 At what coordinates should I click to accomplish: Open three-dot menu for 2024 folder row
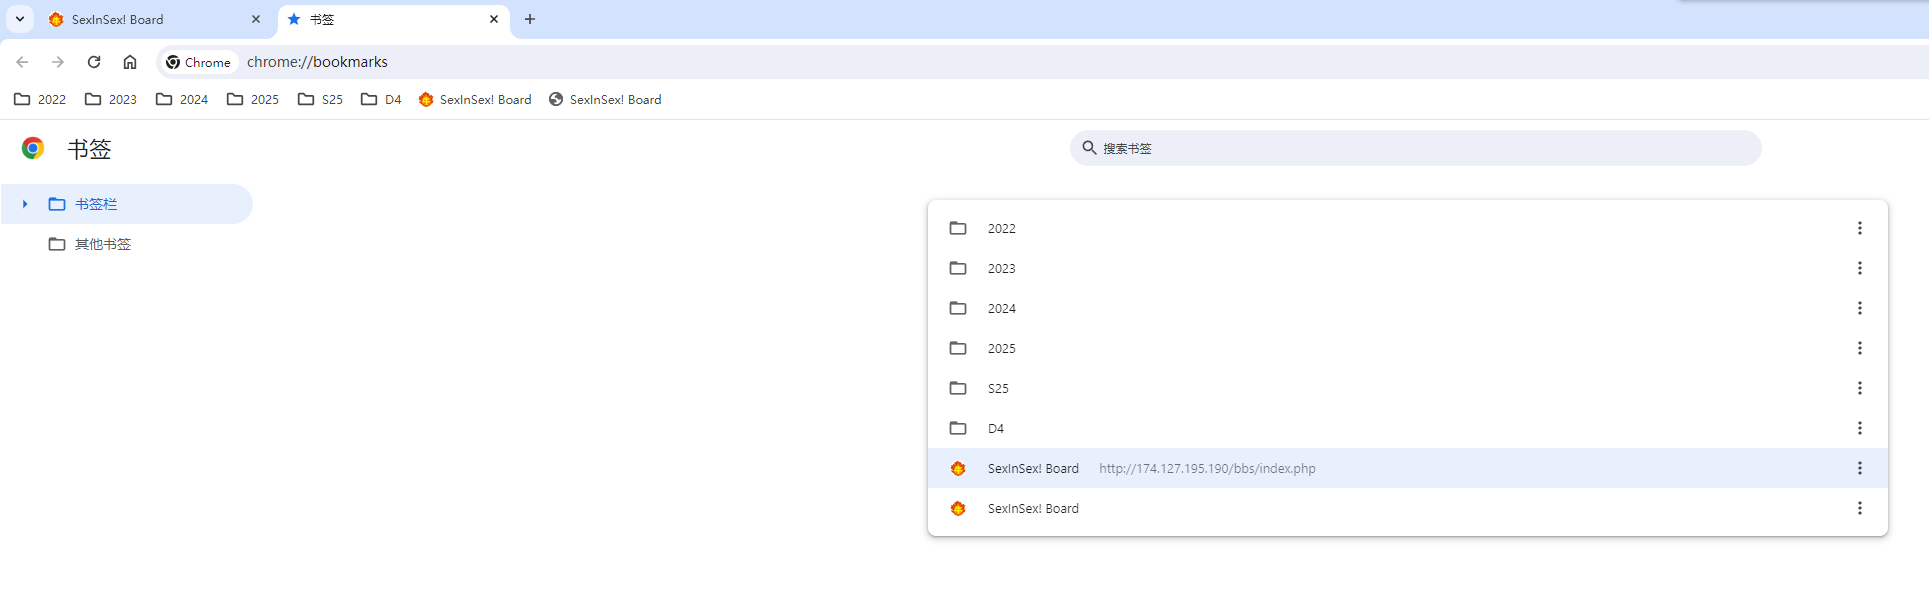click(1859, 308)
